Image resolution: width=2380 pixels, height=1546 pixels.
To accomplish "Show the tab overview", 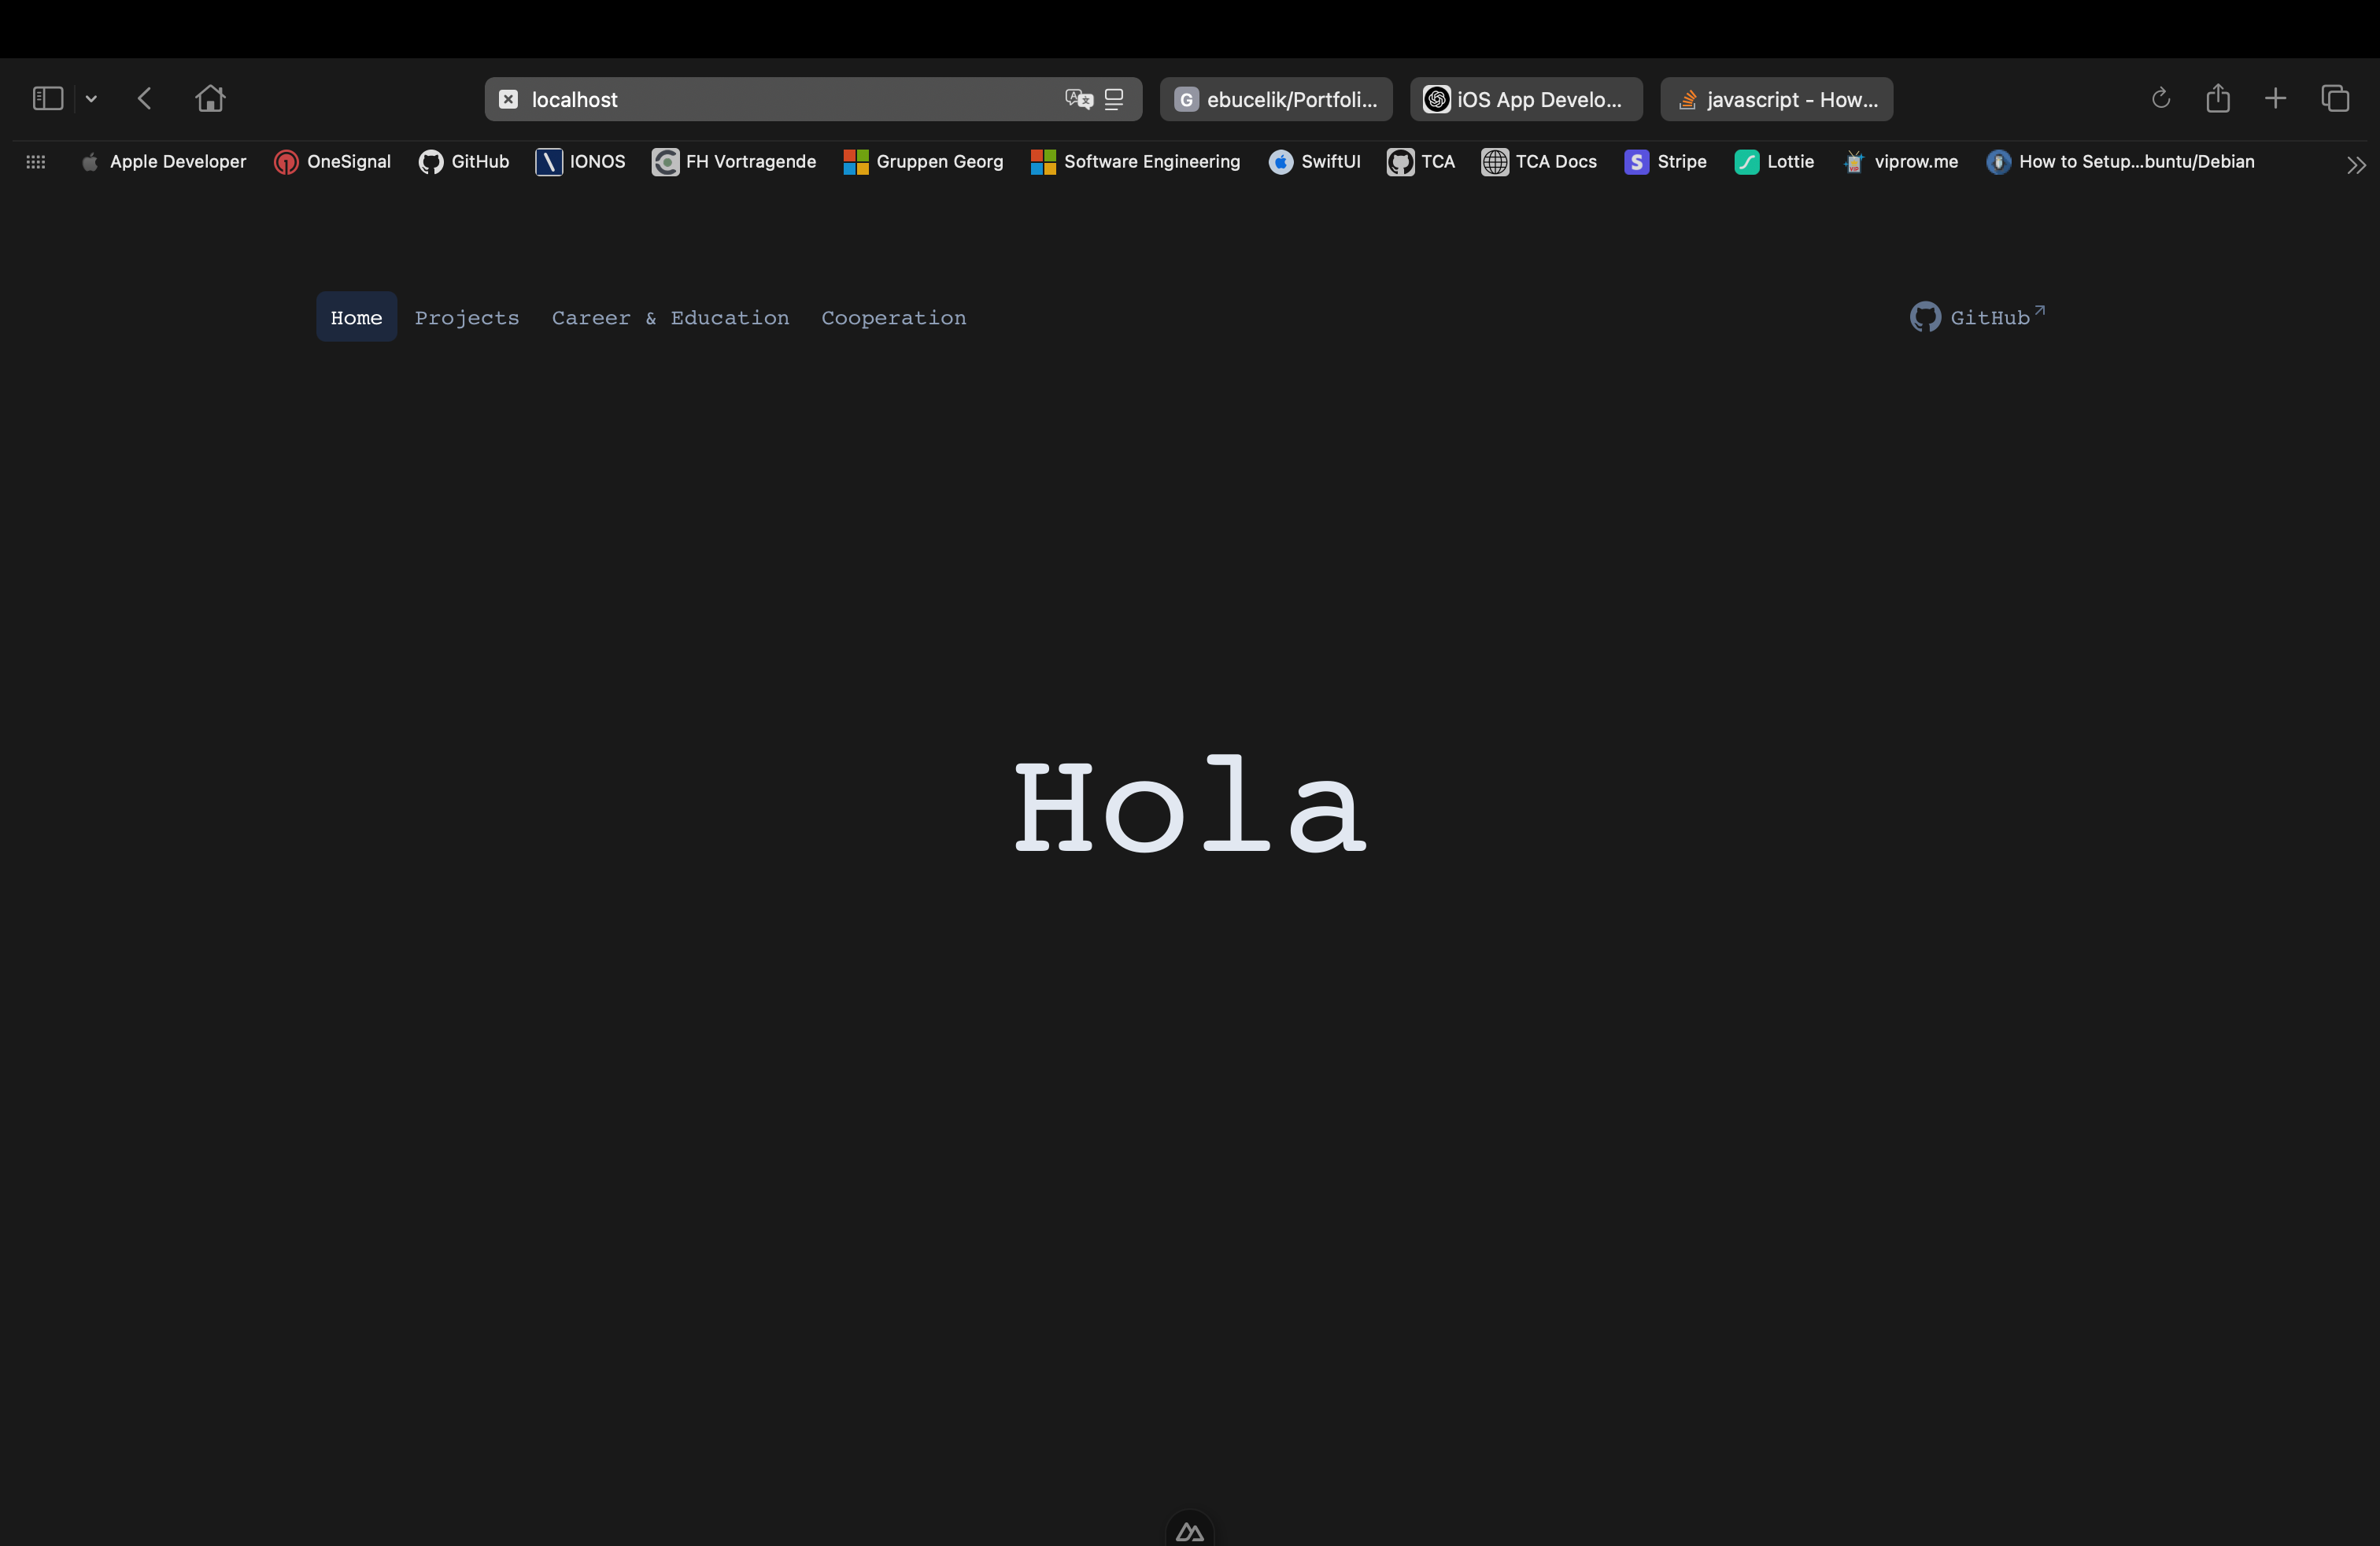I will click(2335, 98).
